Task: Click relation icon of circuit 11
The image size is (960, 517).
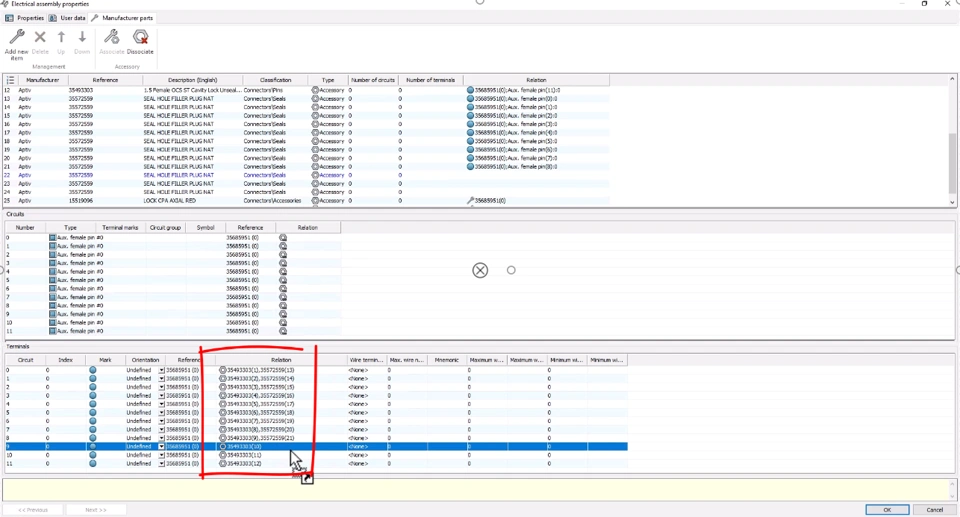Action: tap(283, 331)
